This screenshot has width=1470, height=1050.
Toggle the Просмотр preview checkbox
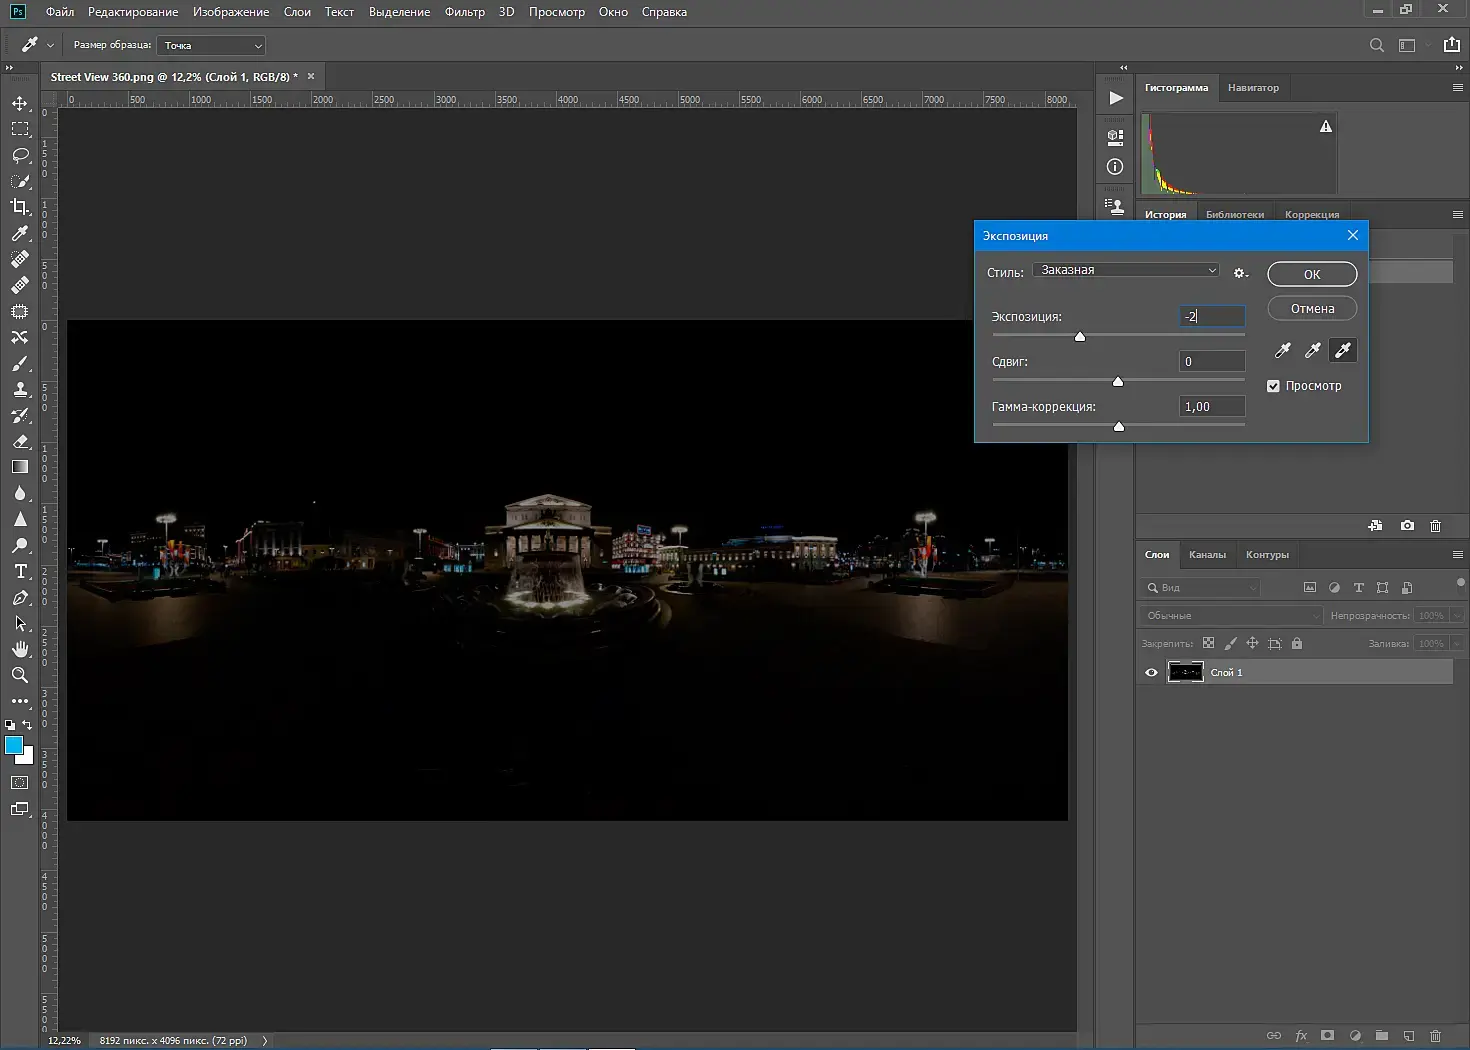coord(1273,386)
